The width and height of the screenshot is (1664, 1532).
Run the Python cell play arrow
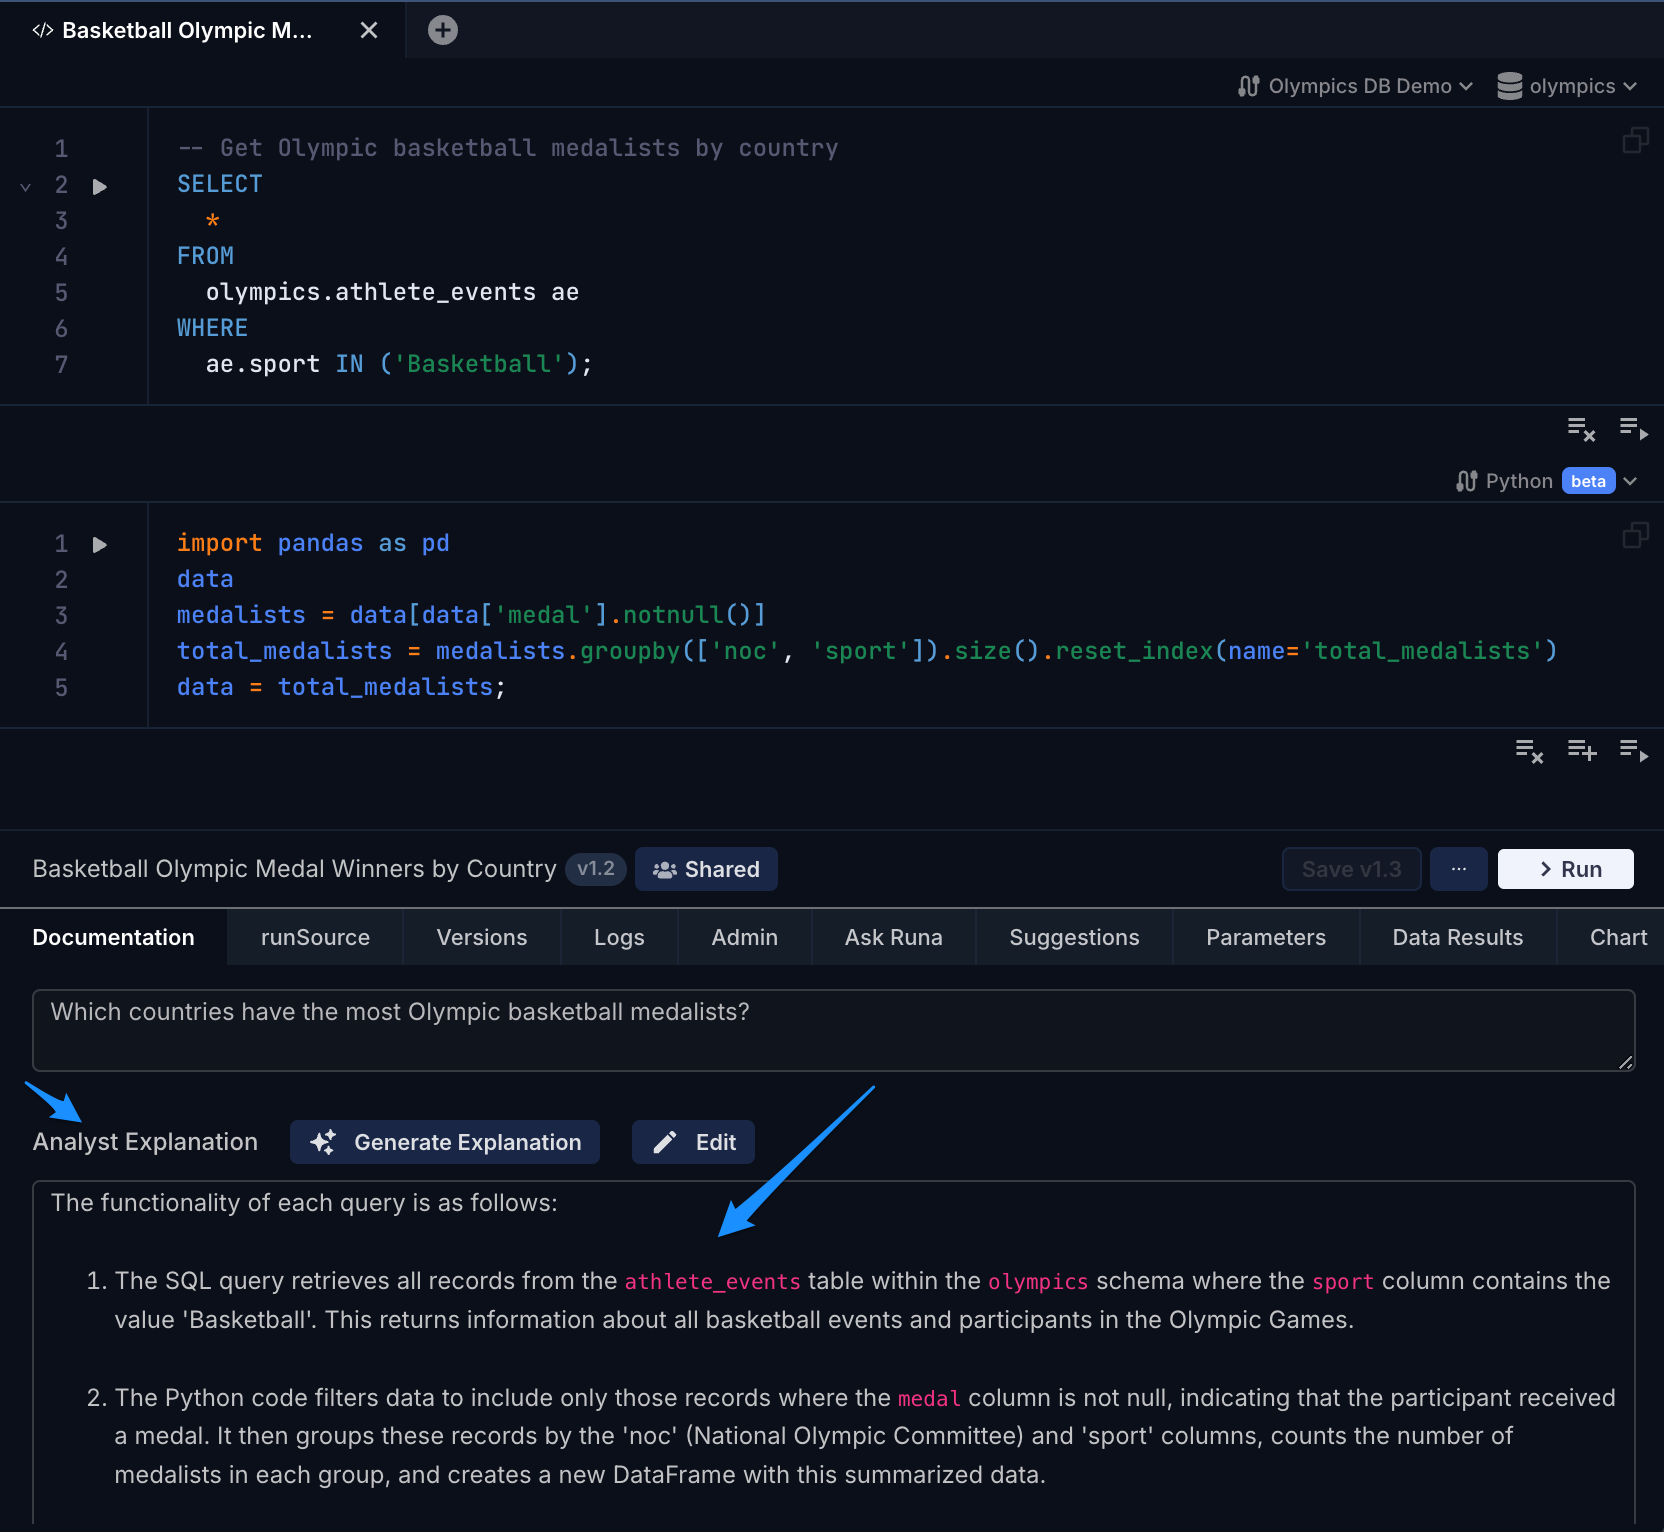click(x=99, y=545)
